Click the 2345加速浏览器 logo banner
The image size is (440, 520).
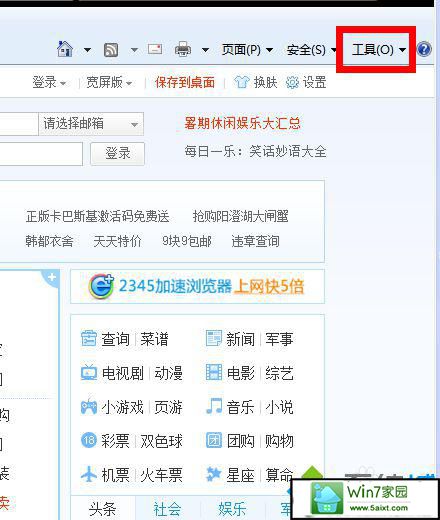pyautogui.click(x=197, y=287)
